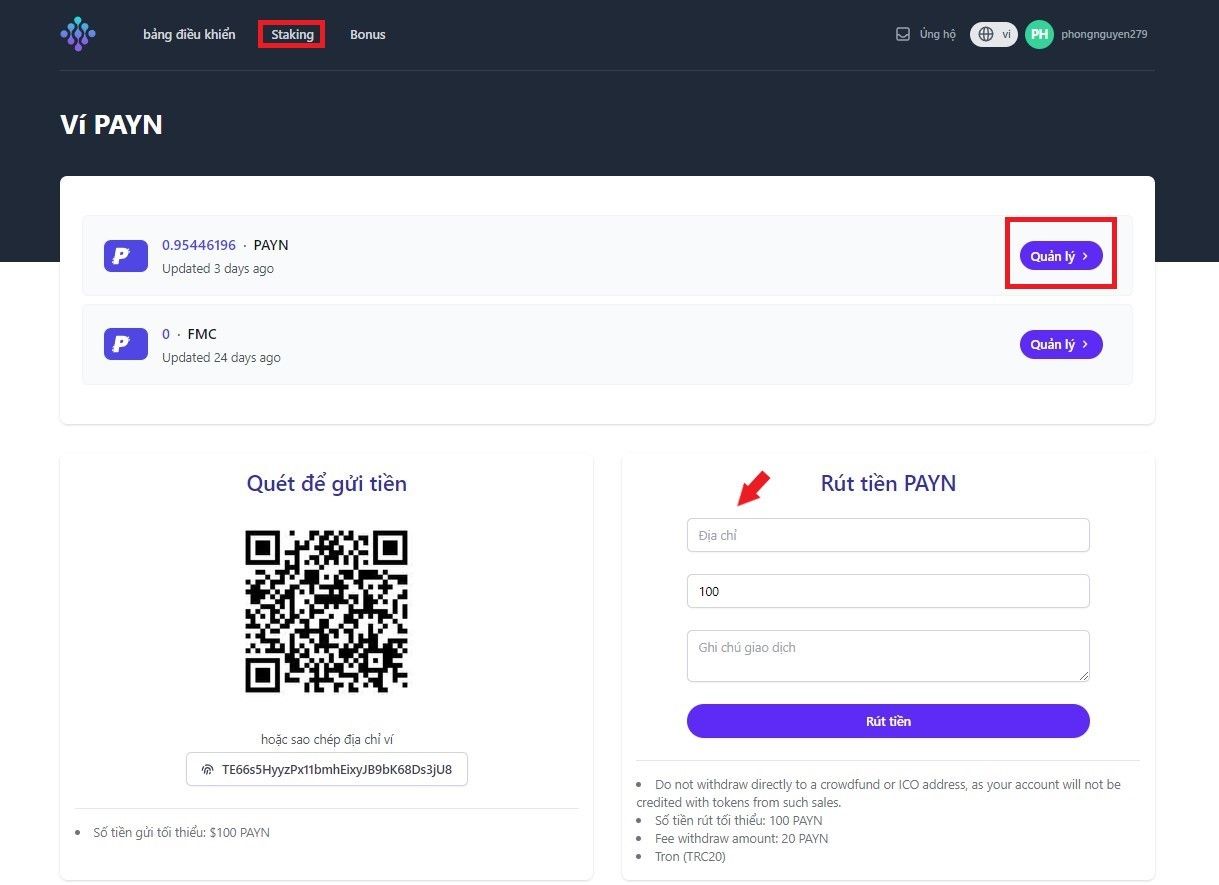Click 'hoặc sao chép địa chỉ ví' text
1219x885 pixels.
click(x=327, y=740)
